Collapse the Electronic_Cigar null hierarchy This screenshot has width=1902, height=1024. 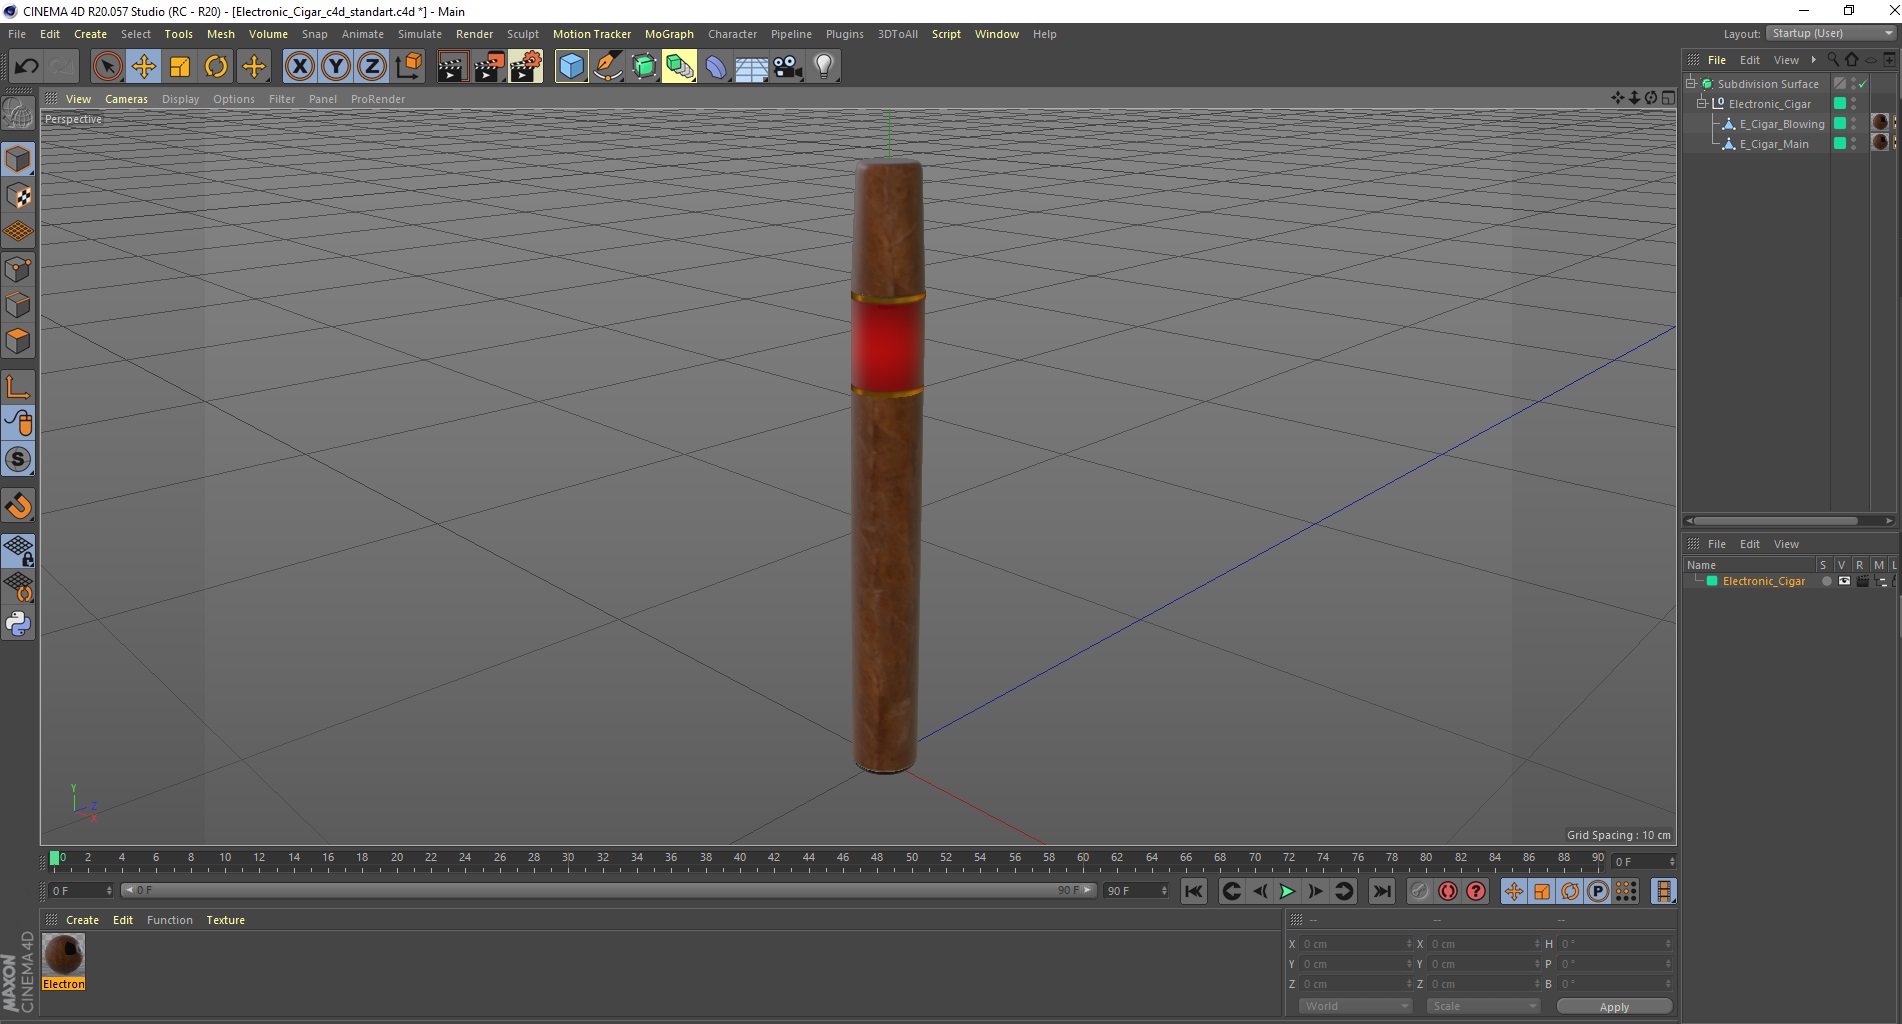(1701, 103)
